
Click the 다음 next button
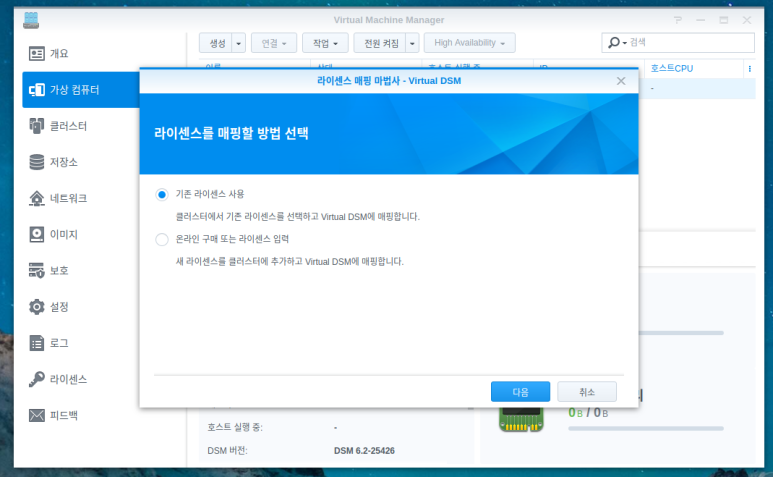pyautogui.click(x=520, y=392)
